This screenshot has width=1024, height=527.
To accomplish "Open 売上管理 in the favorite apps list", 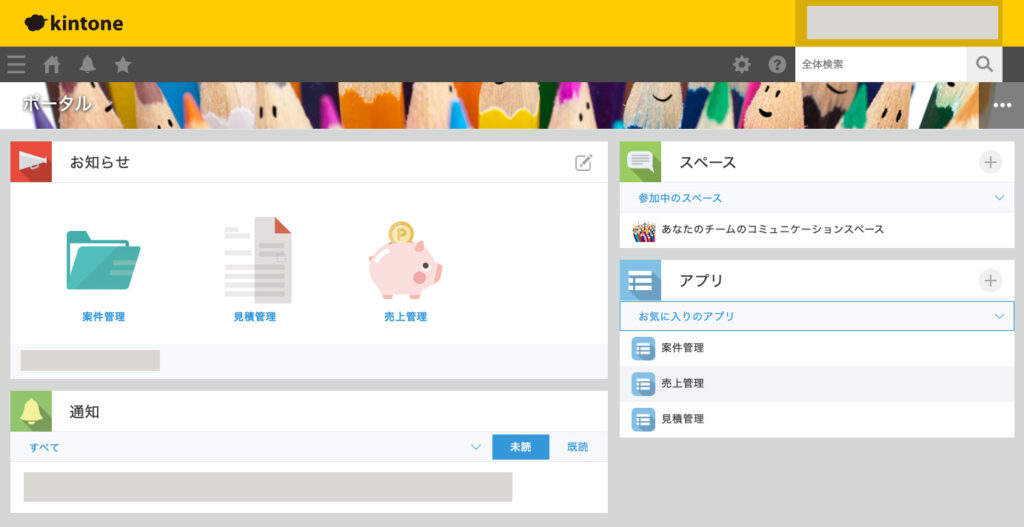I will [682, 383].
